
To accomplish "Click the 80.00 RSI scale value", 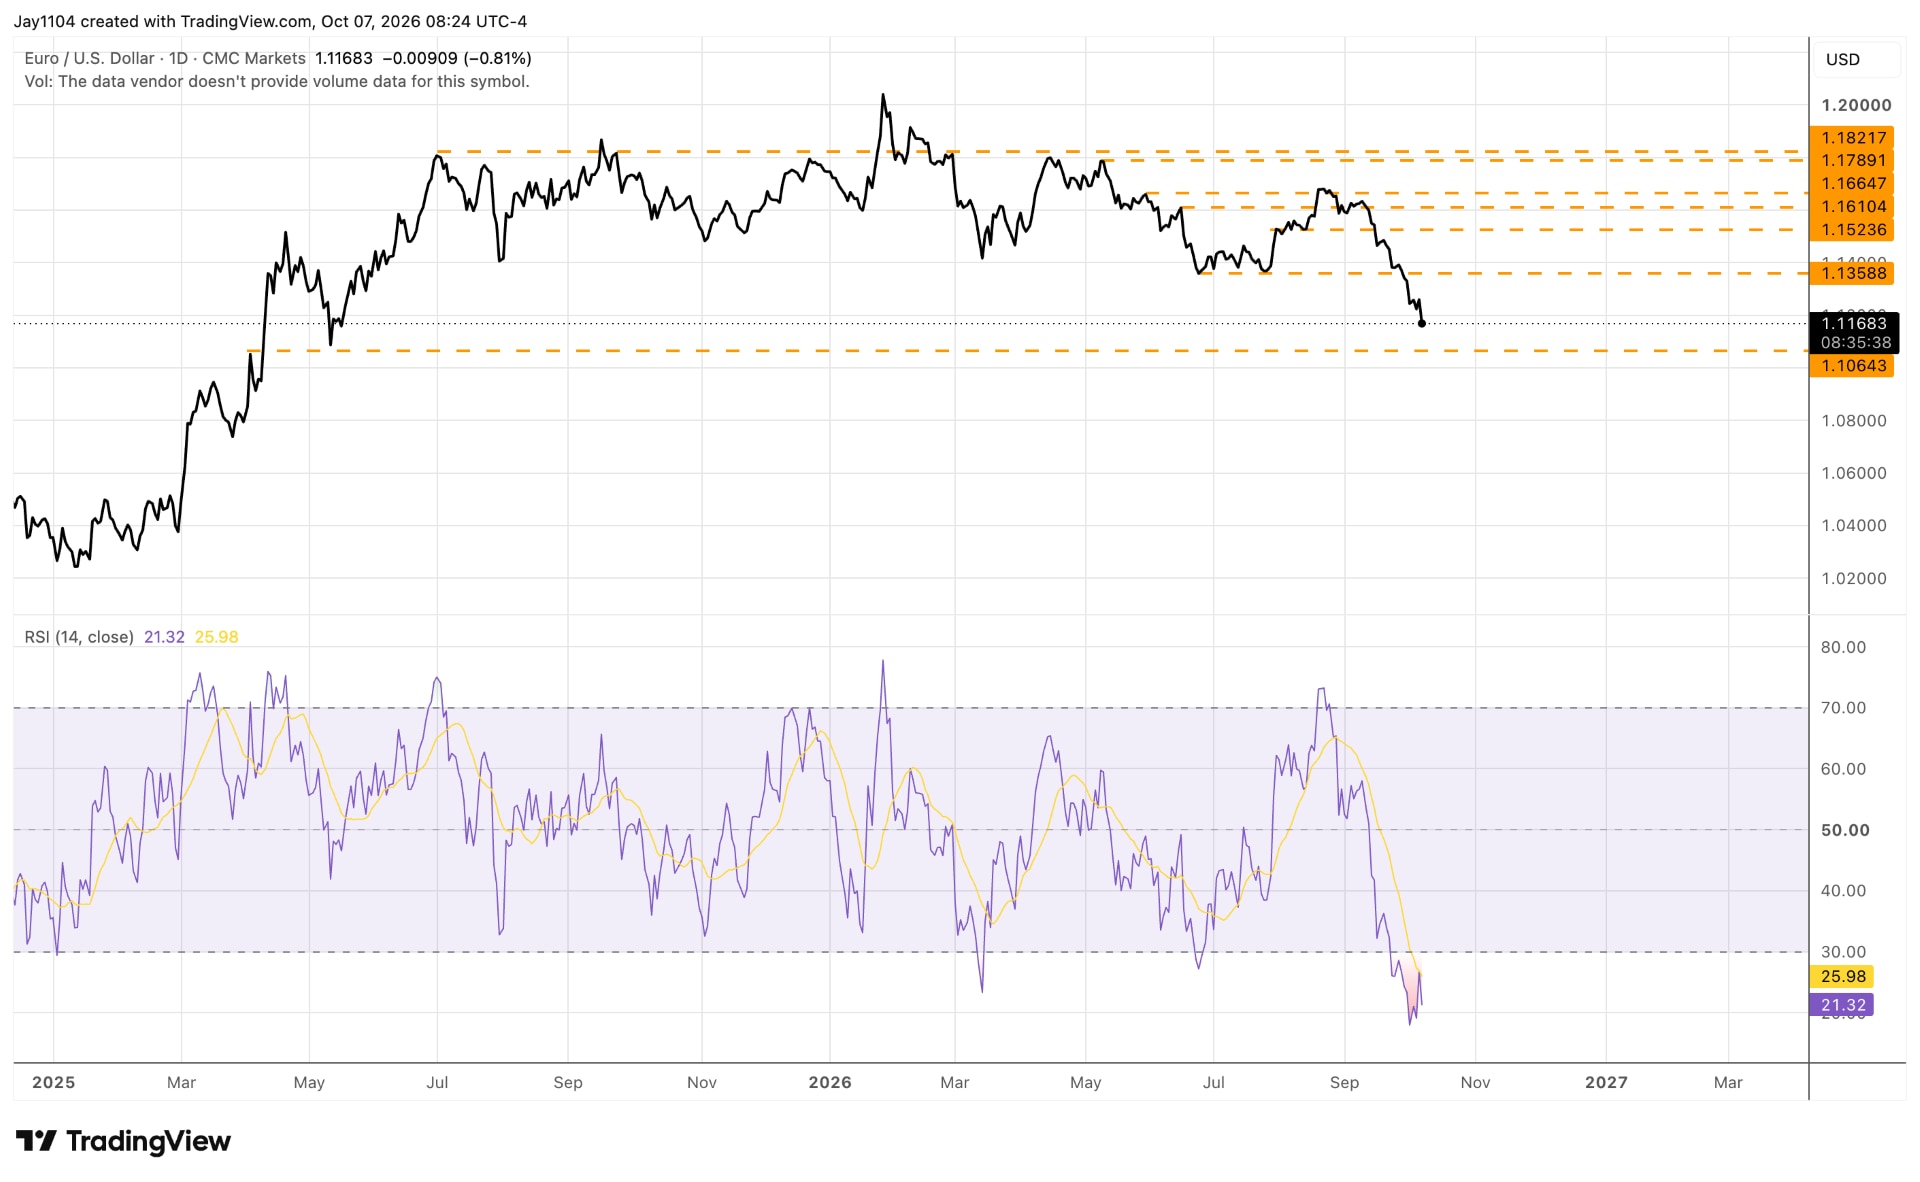I will 1843,647.
